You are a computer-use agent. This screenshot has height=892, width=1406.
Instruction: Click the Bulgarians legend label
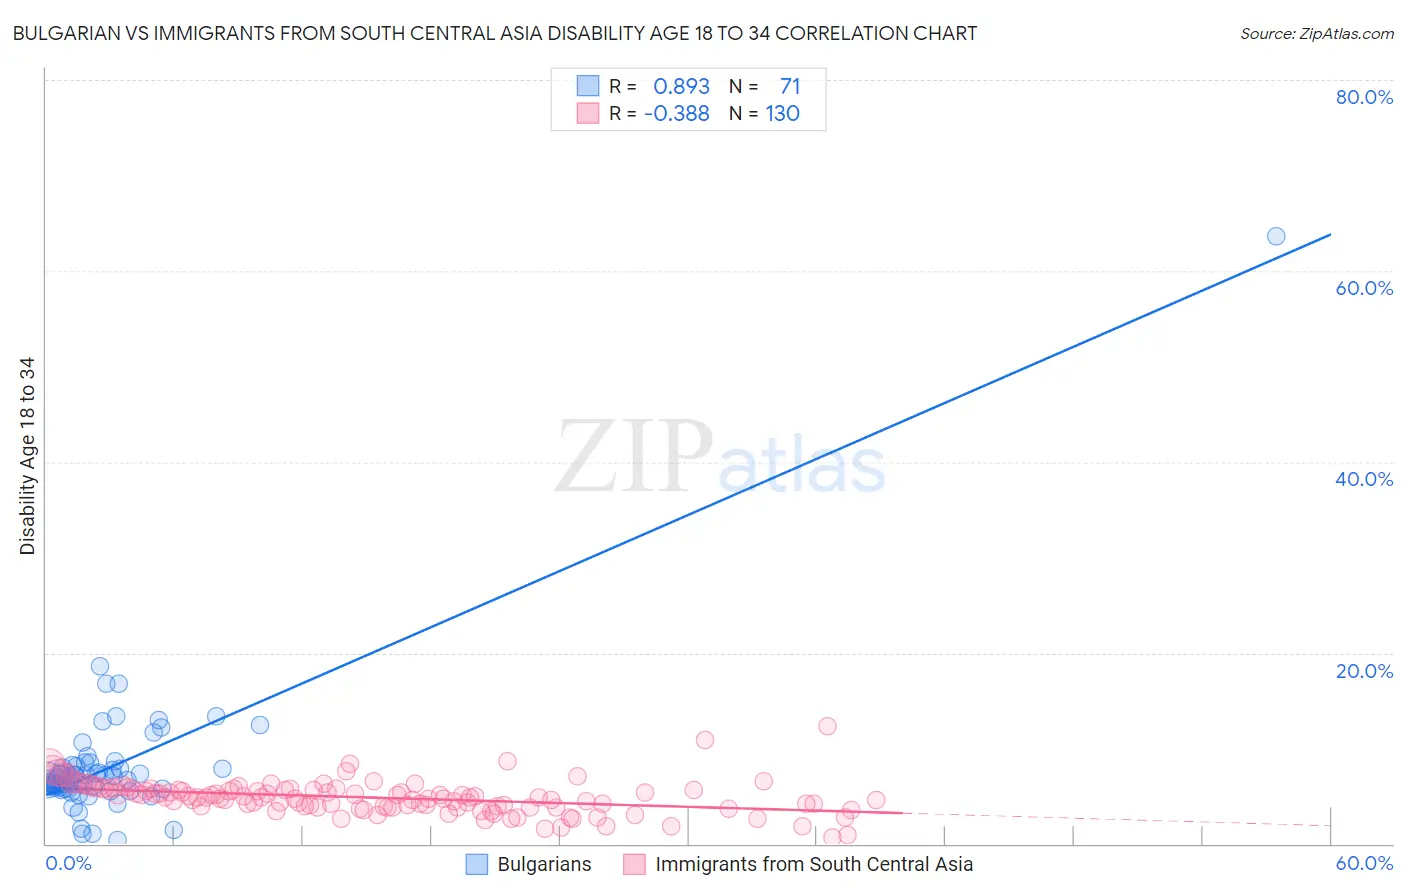544,865
